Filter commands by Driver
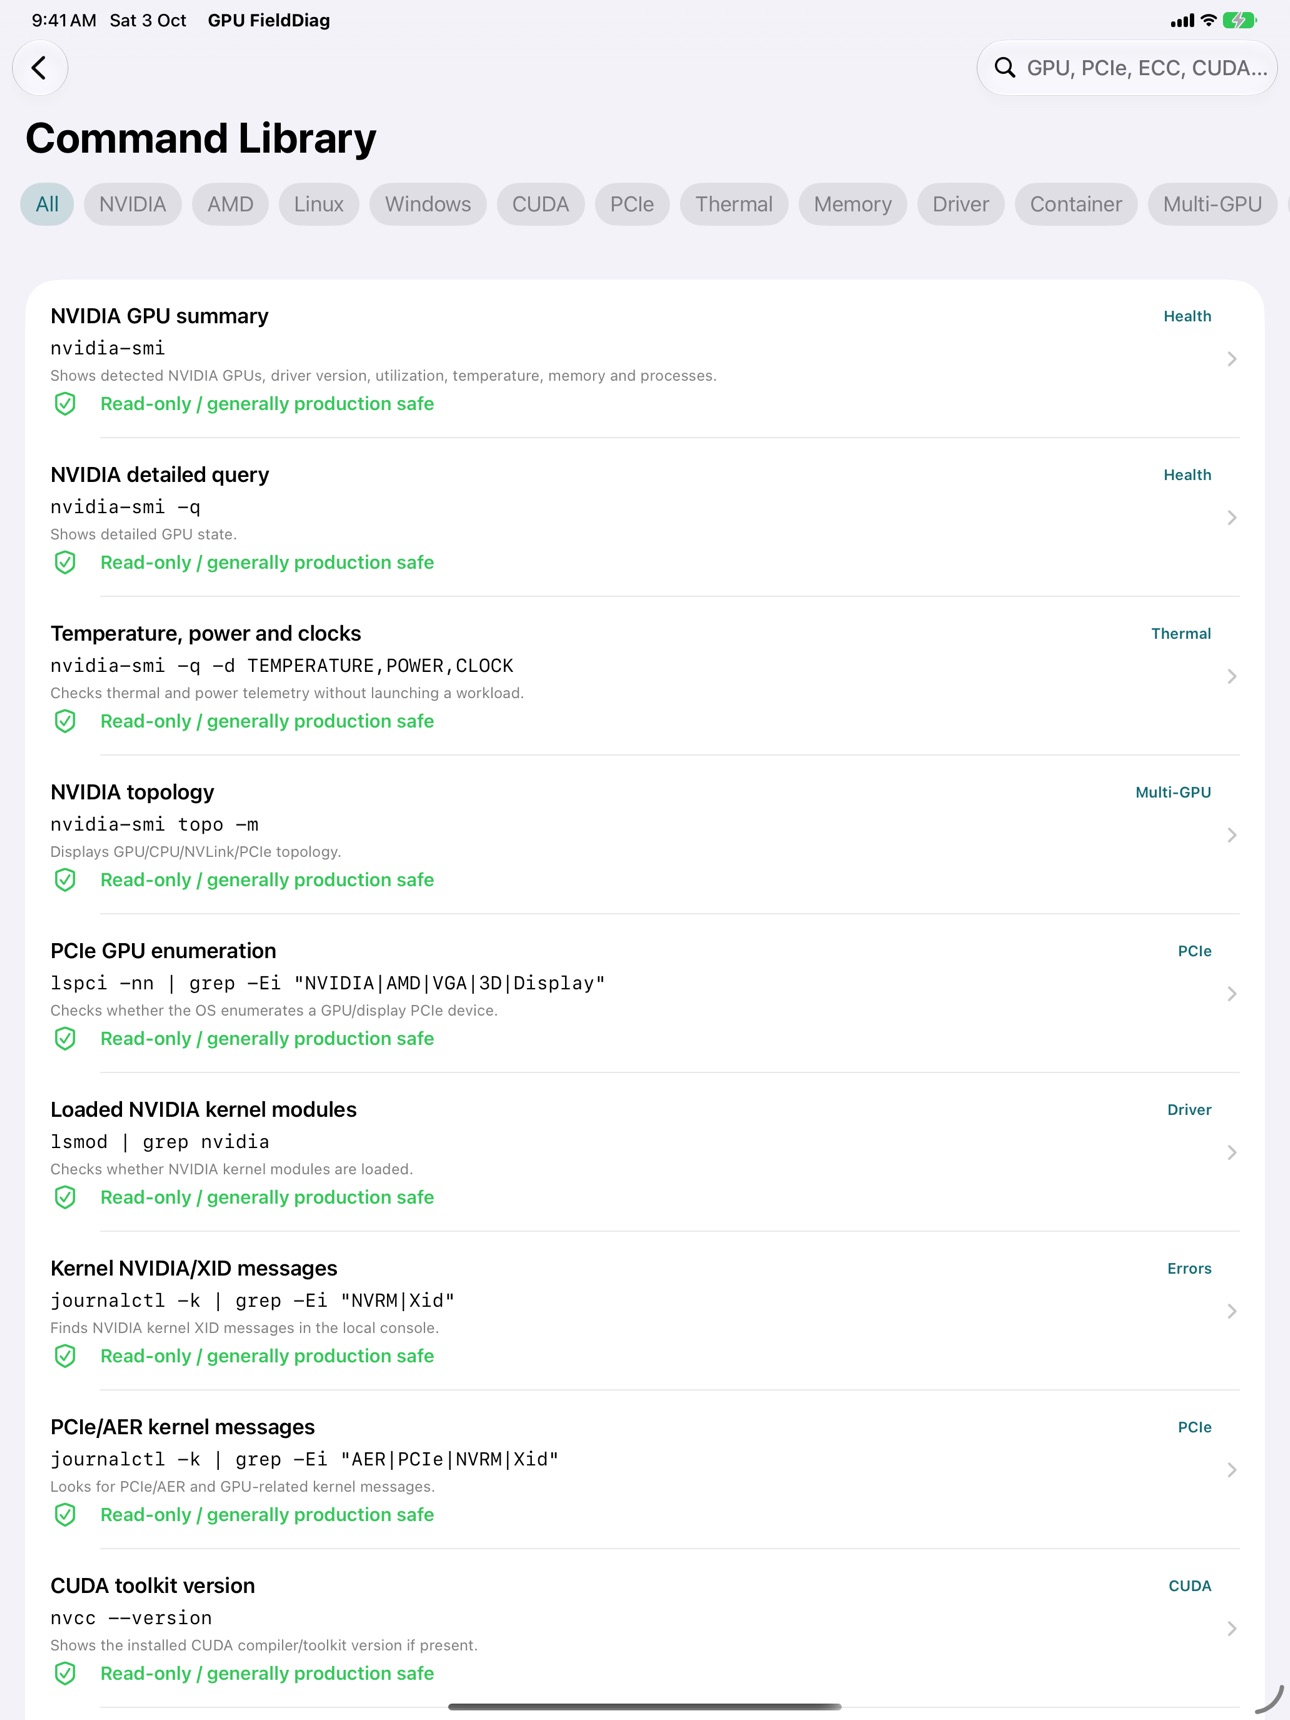 coord(961,204)
